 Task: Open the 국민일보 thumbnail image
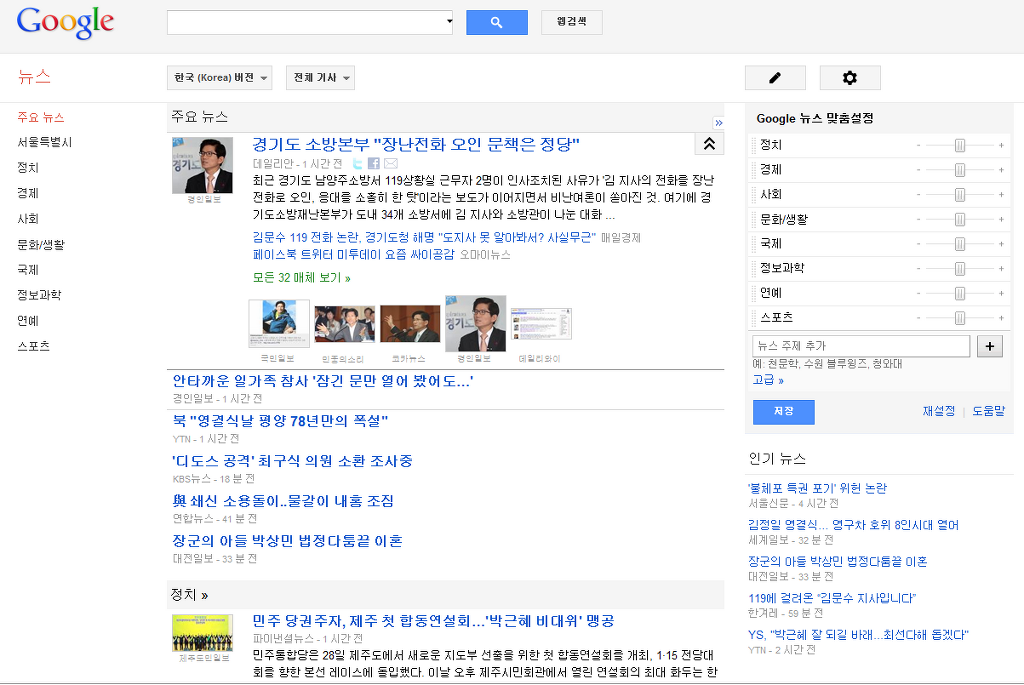[x=279, y=323]
